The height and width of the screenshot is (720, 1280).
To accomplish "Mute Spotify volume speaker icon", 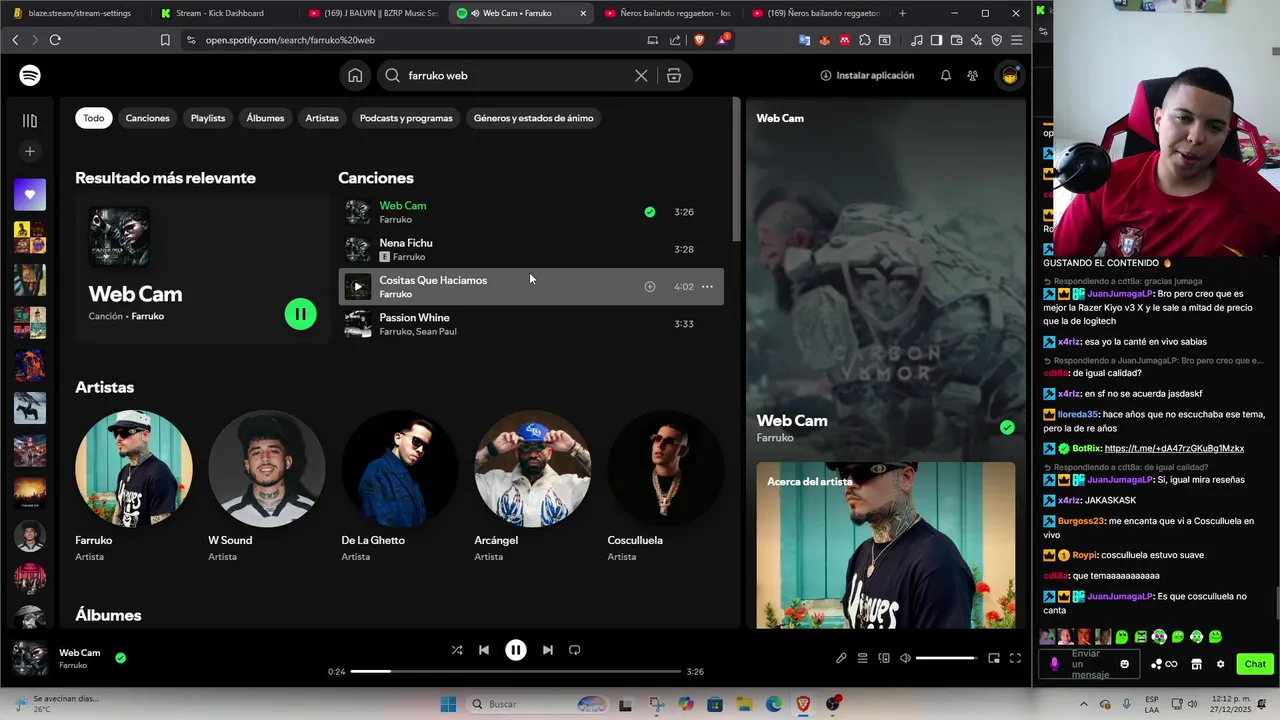I will coord(905,658).
